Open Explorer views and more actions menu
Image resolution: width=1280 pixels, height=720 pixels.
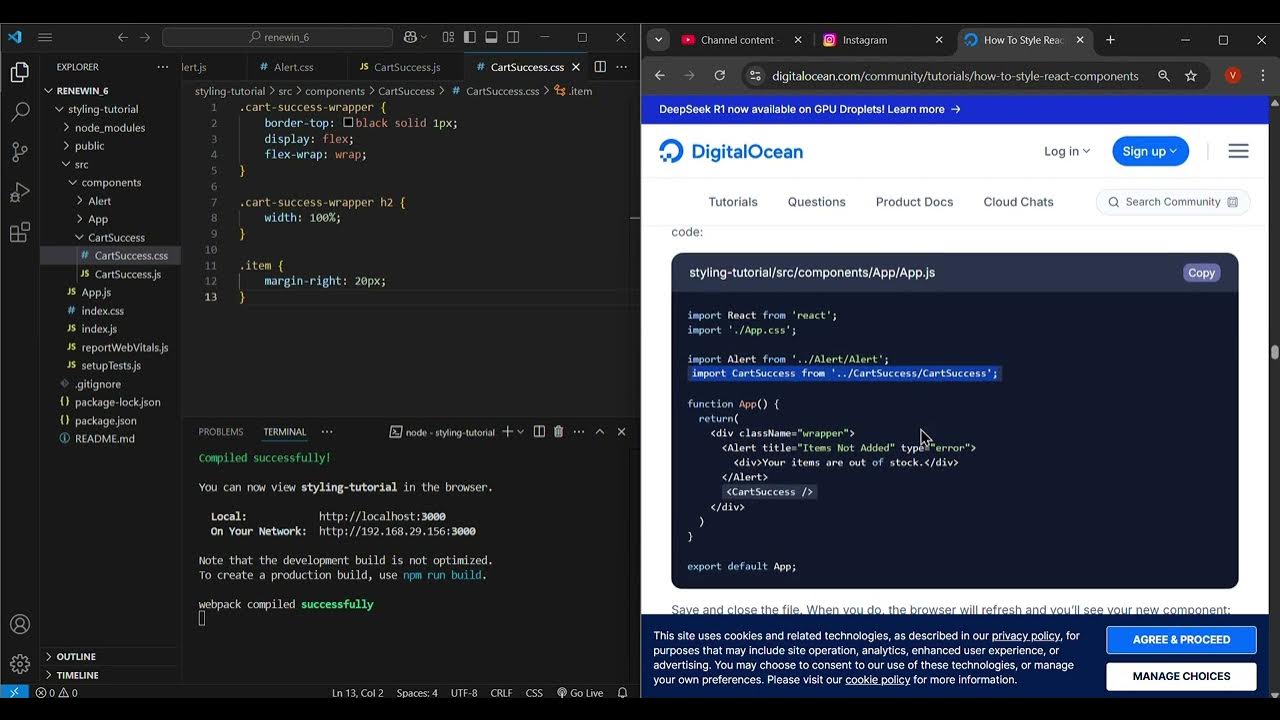pos(163,67)
